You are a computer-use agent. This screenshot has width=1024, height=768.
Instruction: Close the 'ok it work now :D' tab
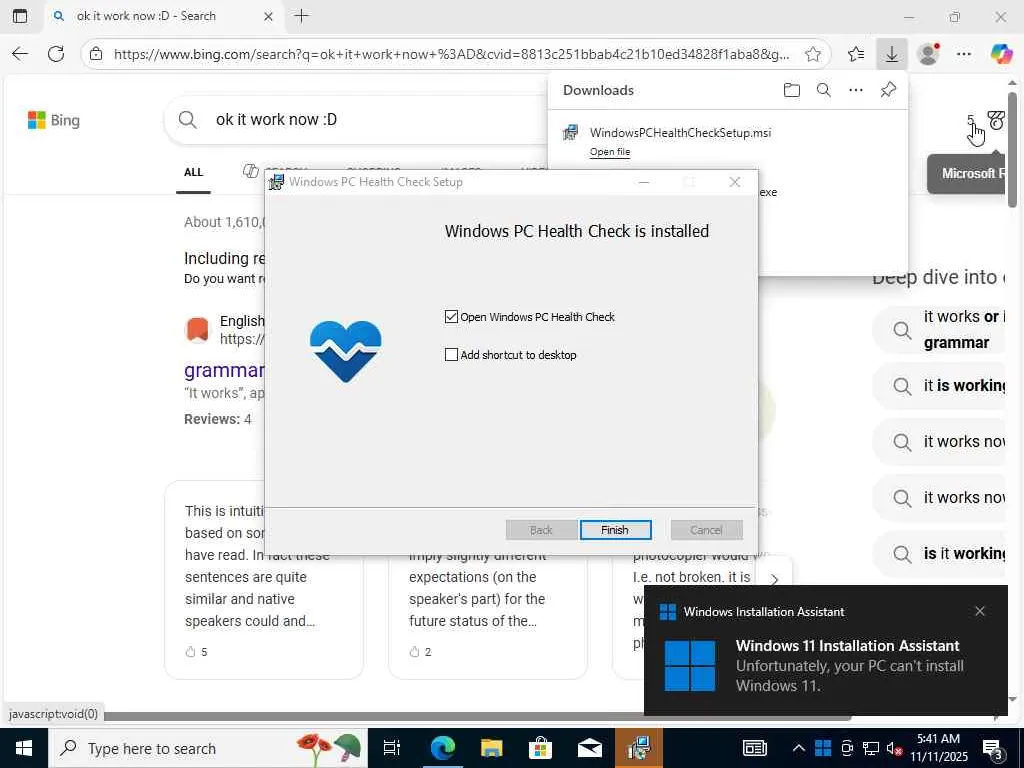tap(268, 17)
